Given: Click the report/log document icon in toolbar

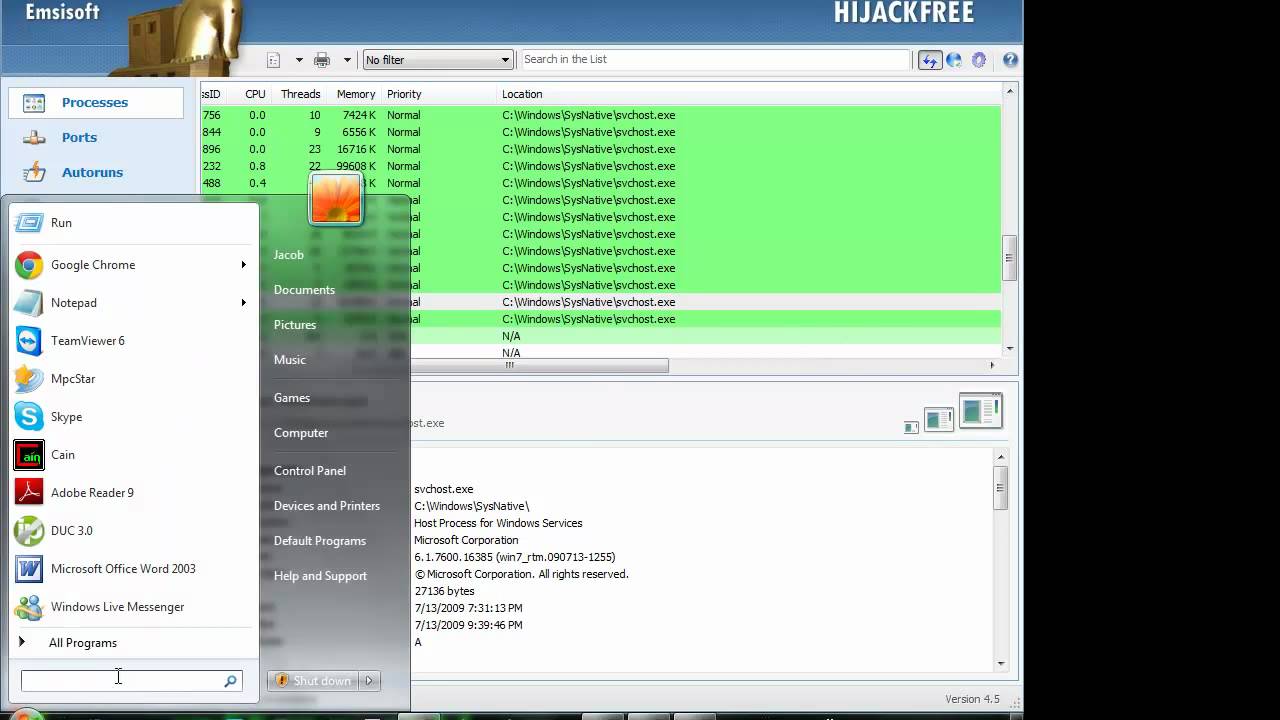Looking at the screenshot, I should (x=274, y=60).
